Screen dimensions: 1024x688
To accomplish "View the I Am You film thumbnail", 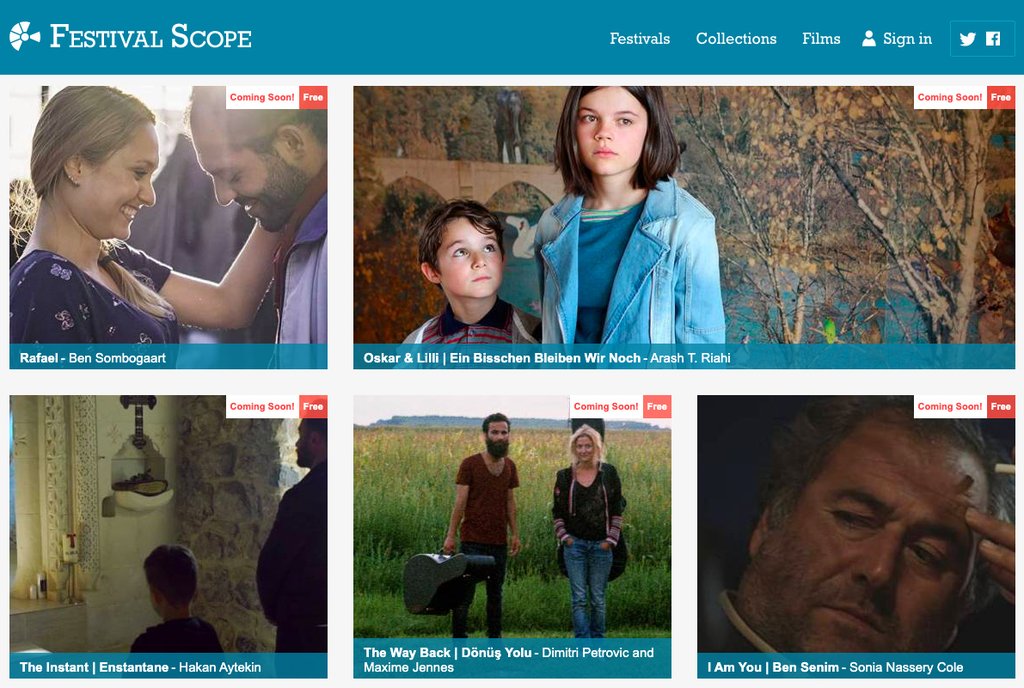I will coord(856,524).
